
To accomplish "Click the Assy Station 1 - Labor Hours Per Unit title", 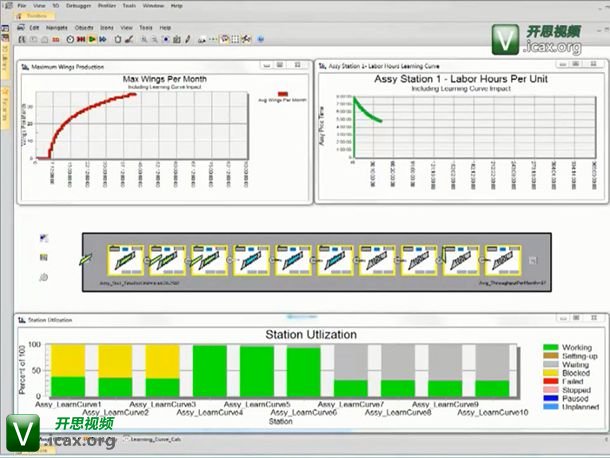I will pyautogui.click(x=461, y=79).
